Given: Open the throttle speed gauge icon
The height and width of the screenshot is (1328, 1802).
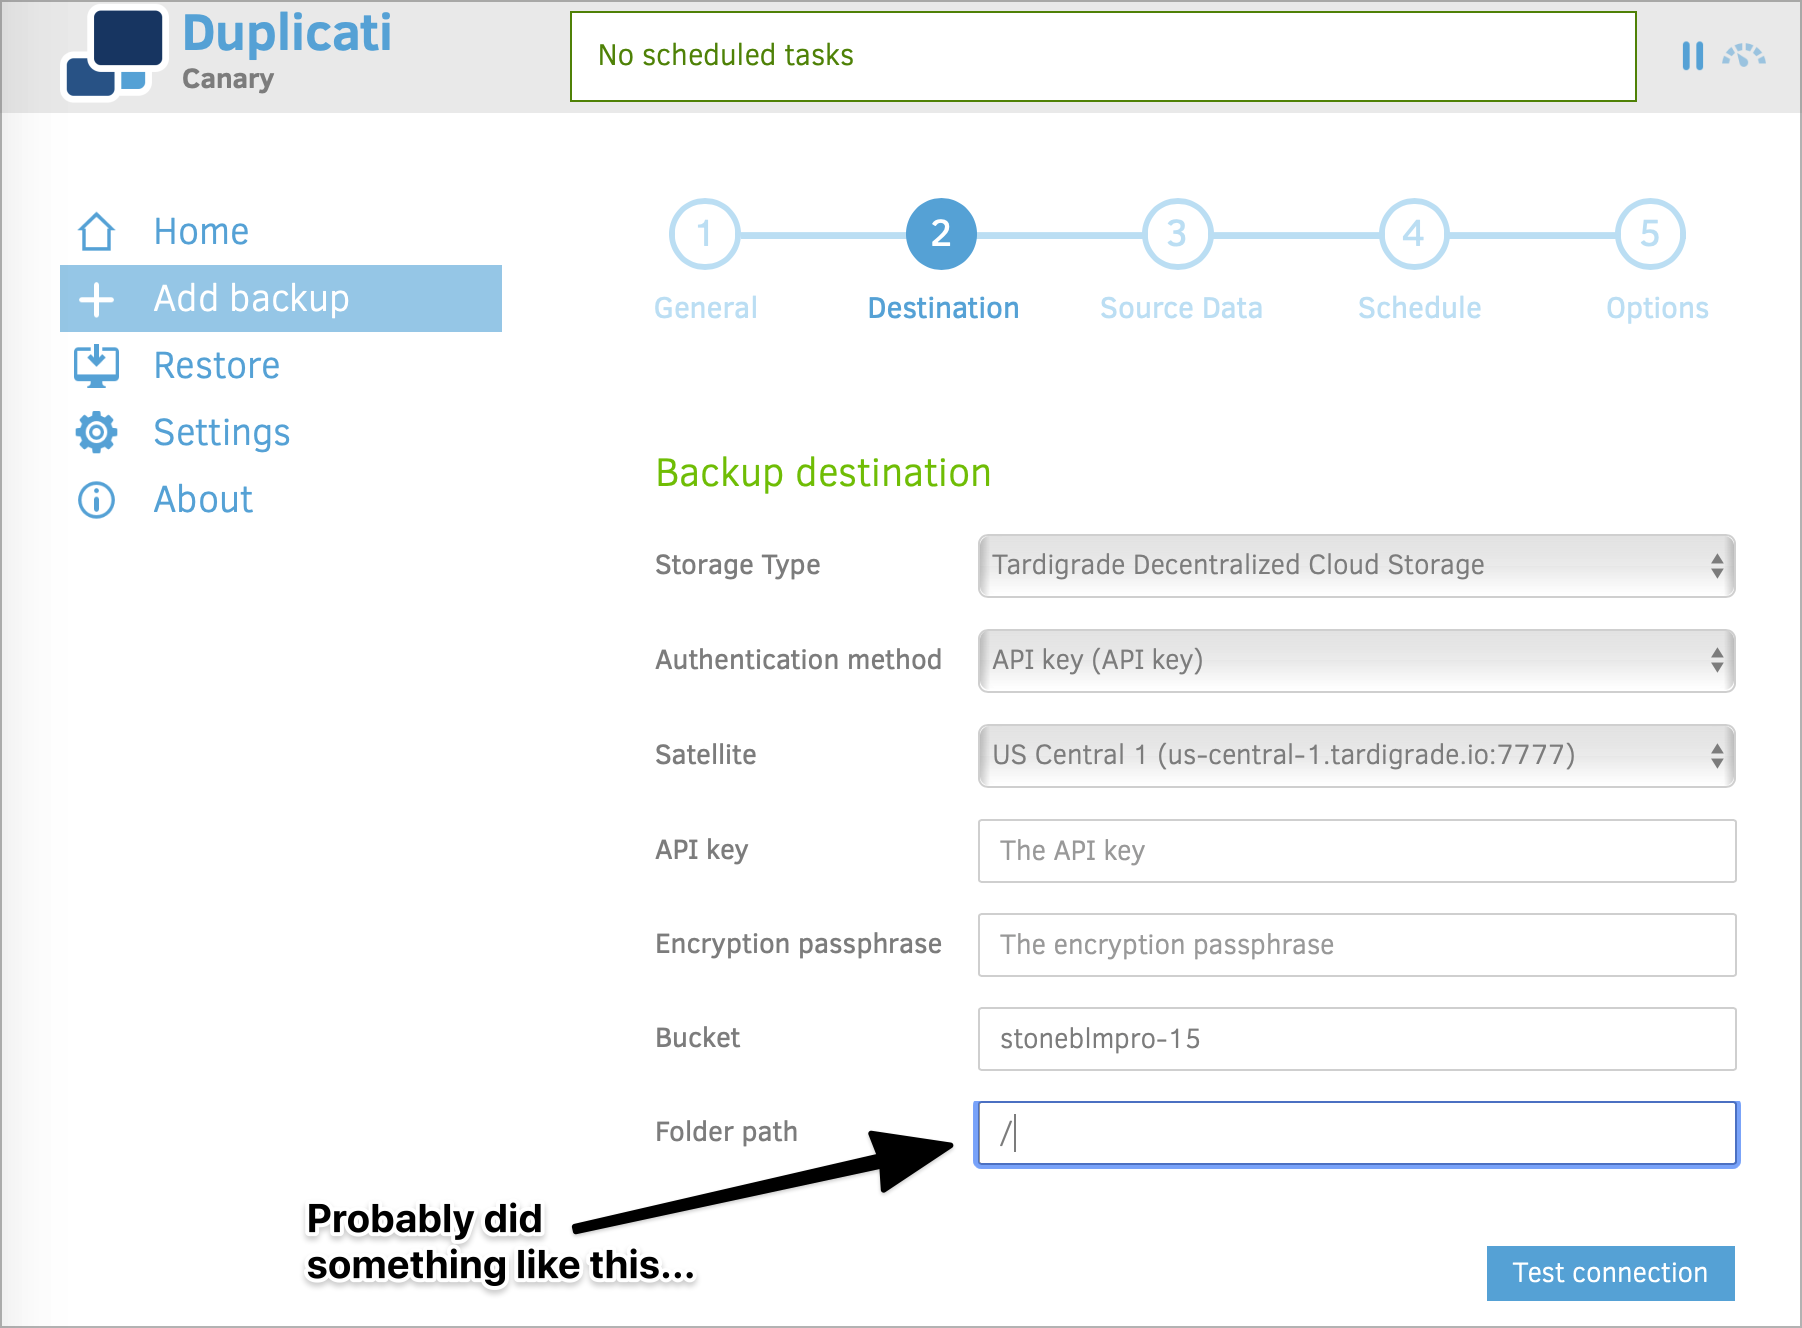Looking at the screenshot, I should click(x=1743, y=56).
